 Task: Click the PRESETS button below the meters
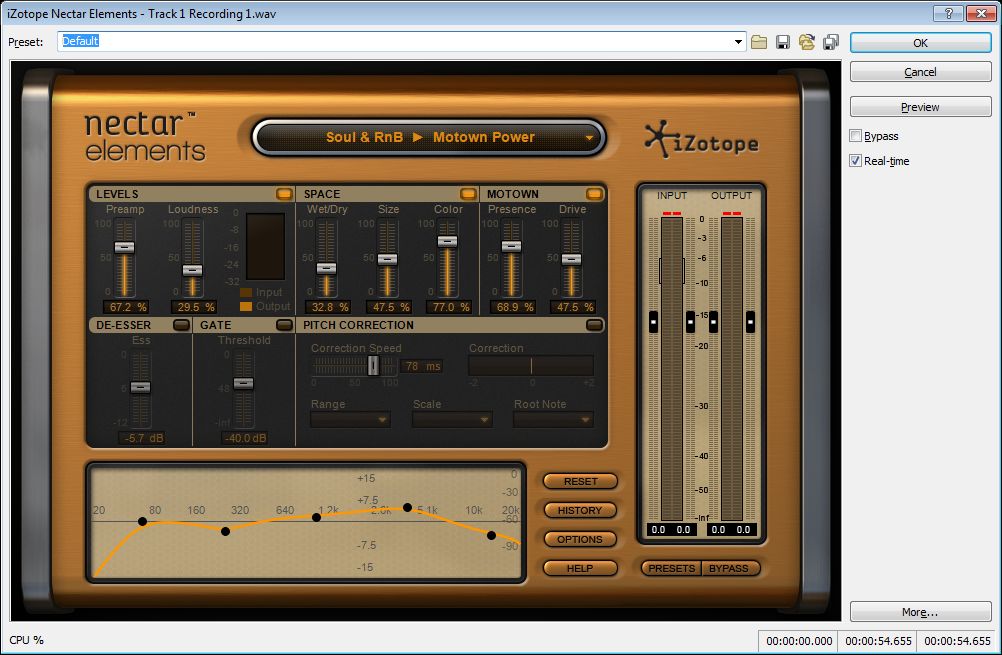coord(672,567)
